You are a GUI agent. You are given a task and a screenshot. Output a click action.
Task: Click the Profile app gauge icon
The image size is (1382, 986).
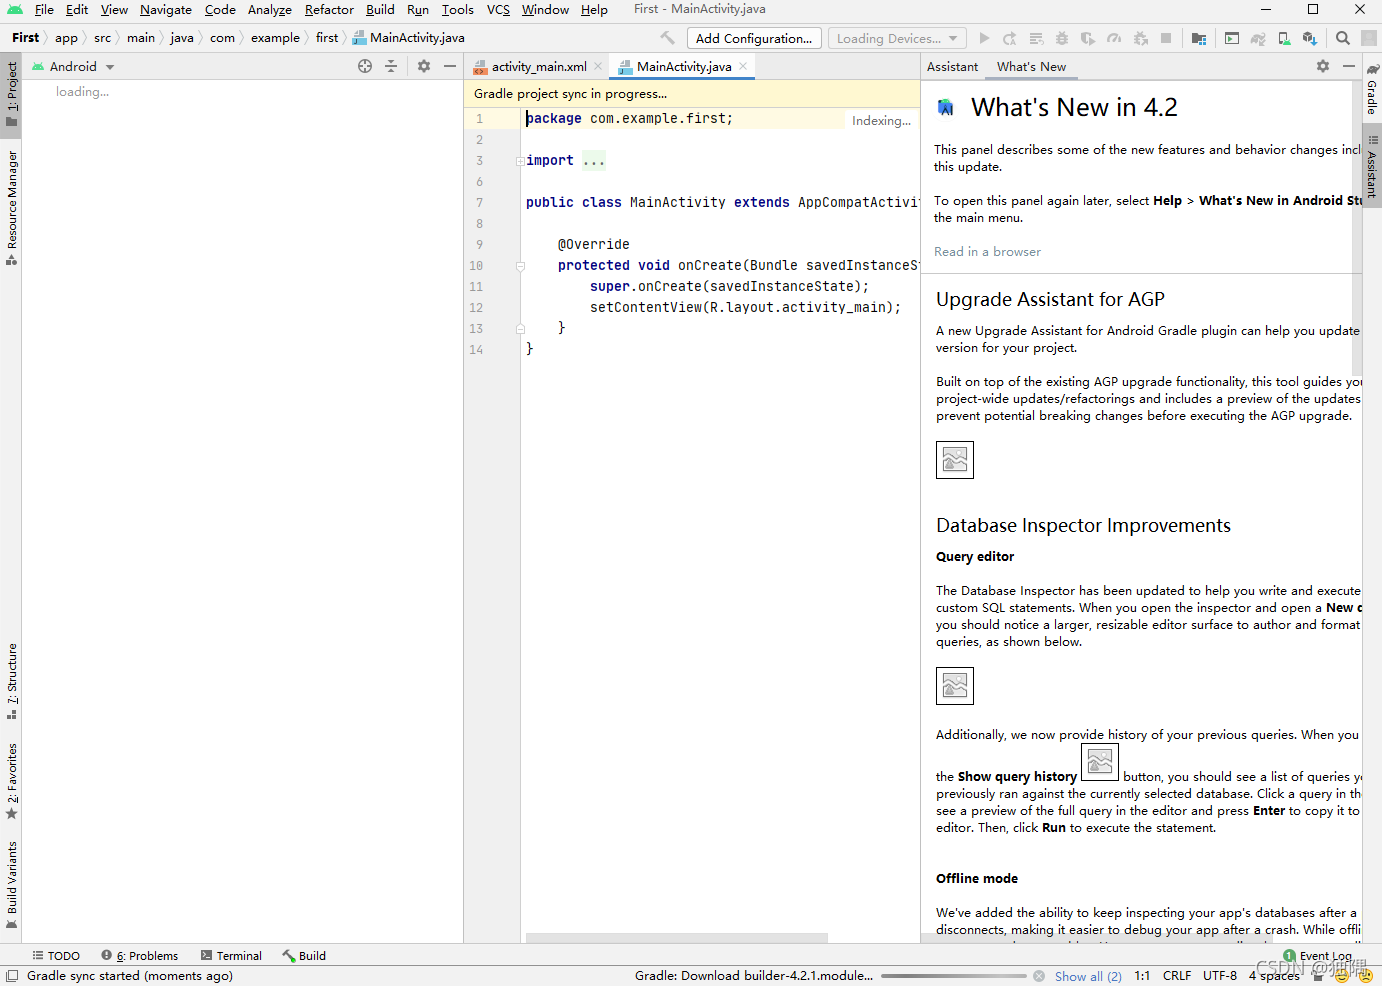pyautogui.click(x=1114, y=38)
